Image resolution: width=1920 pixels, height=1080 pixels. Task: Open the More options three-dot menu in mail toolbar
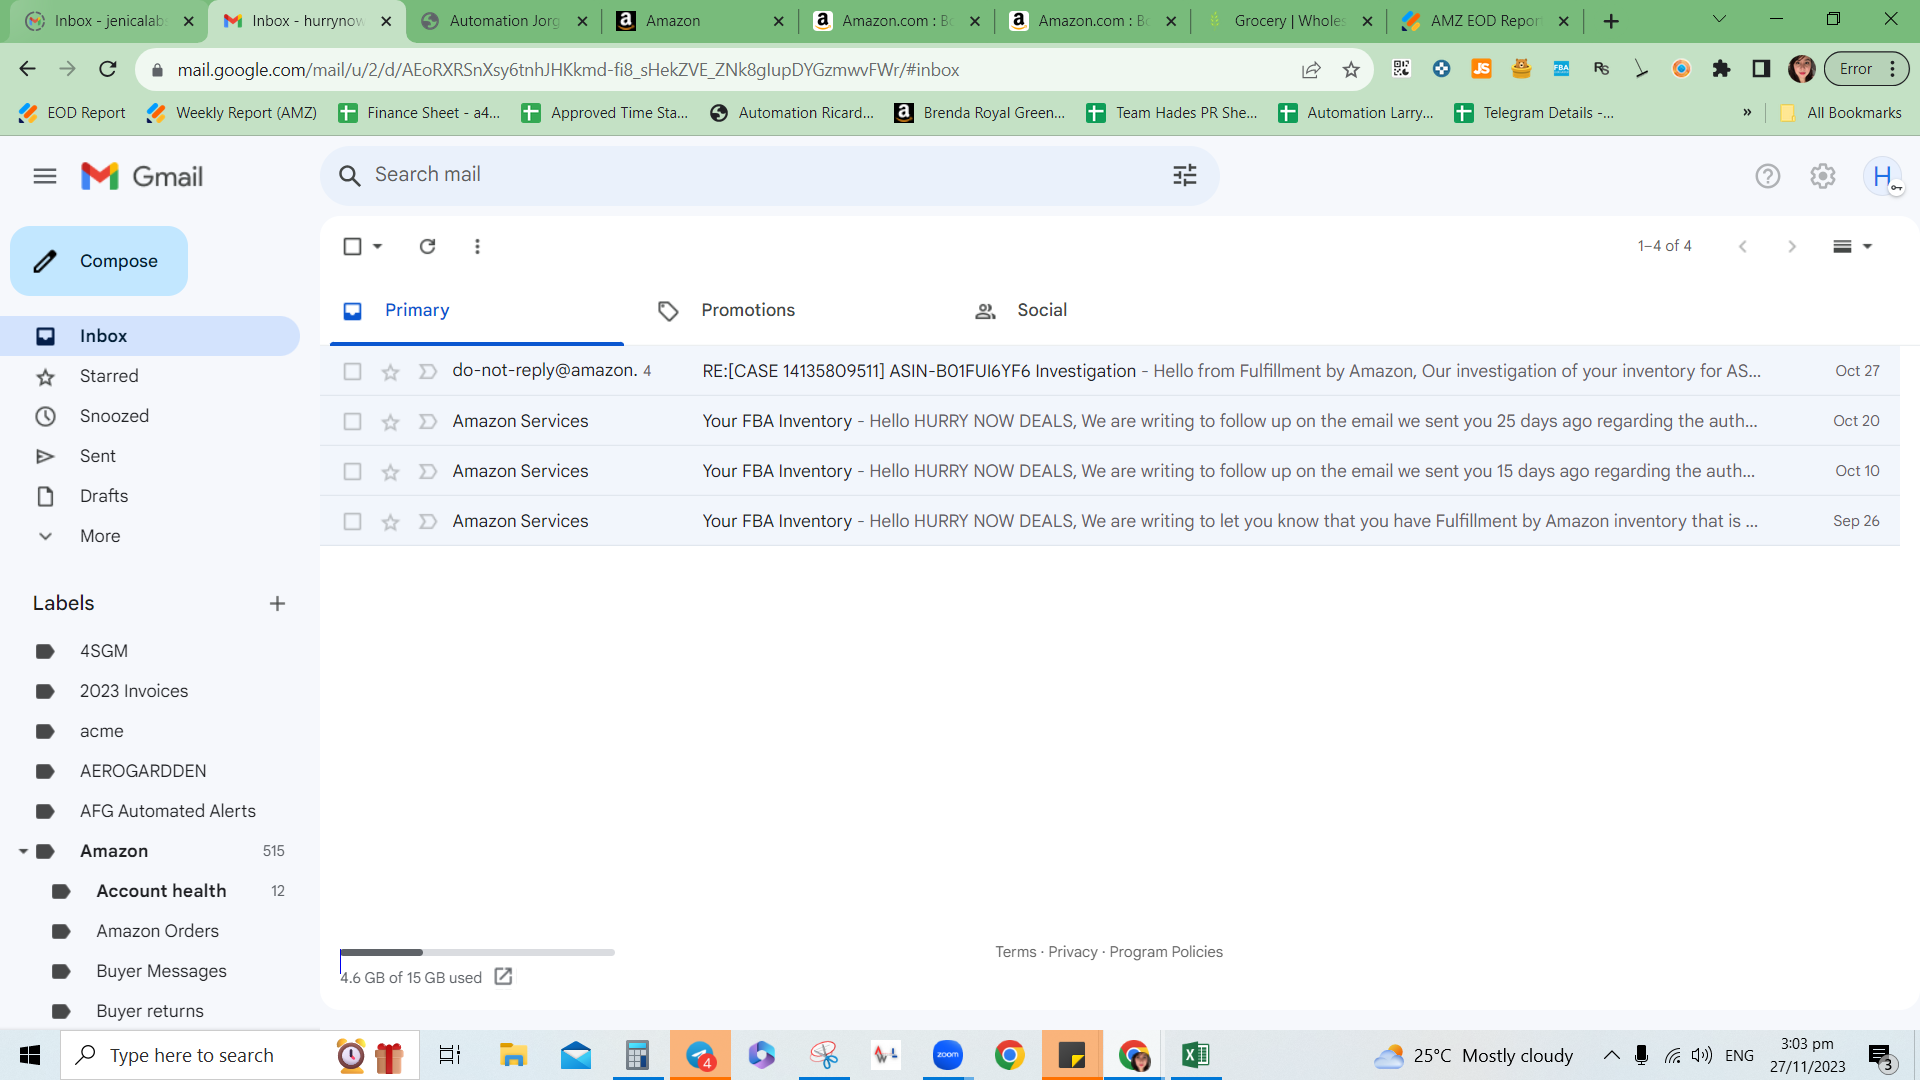(477, 246)
